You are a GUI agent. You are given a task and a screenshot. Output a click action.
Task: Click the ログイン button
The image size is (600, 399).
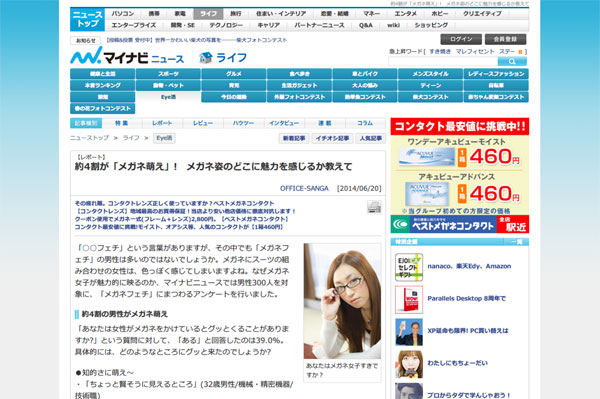tap(461, 39)
